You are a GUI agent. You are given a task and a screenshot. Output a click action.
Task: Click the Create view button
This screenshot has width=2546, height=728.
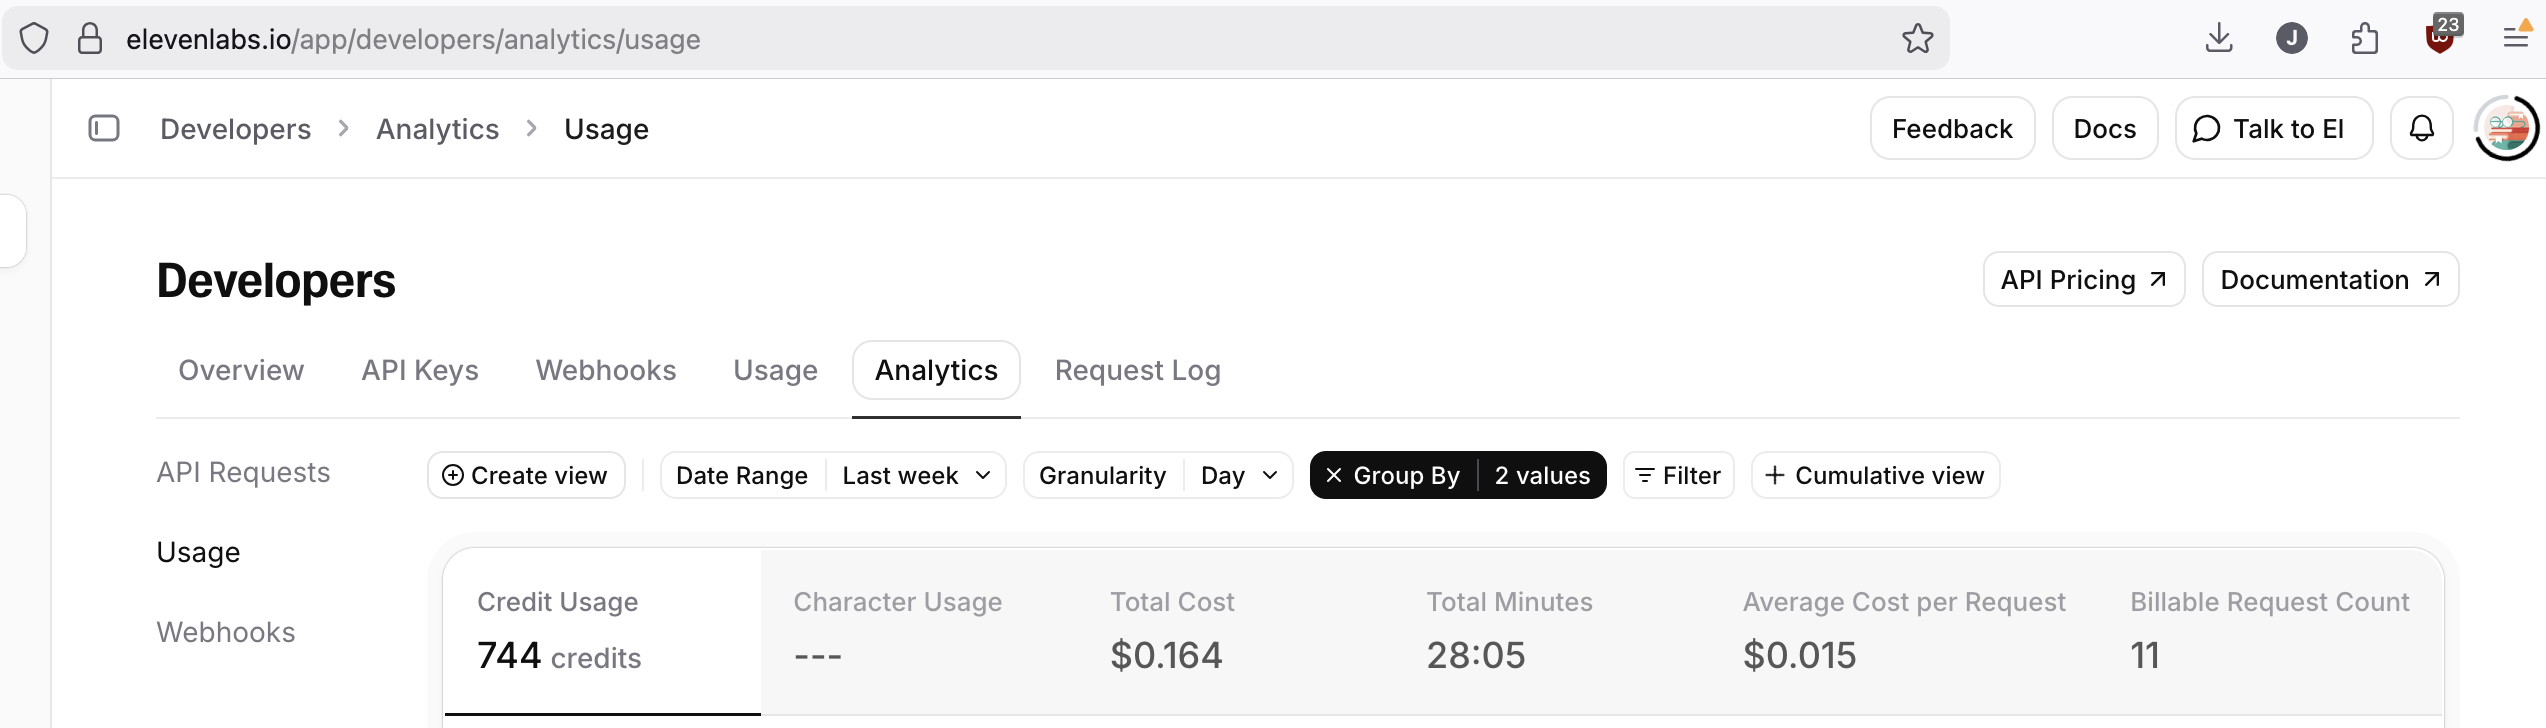tap(526, 475)
